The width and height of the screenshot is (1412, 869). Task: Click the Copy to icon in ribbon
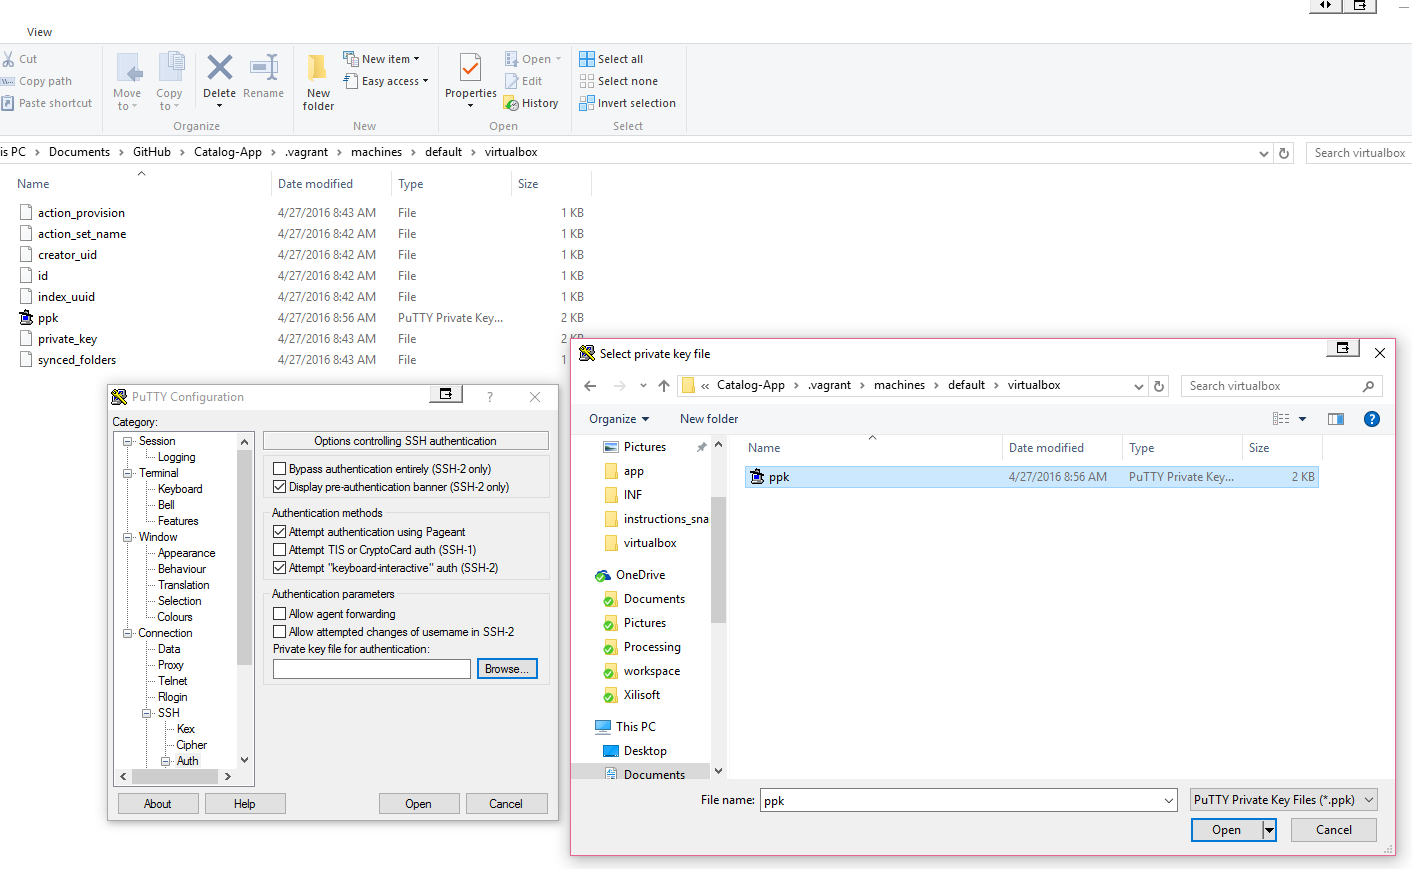170,68
